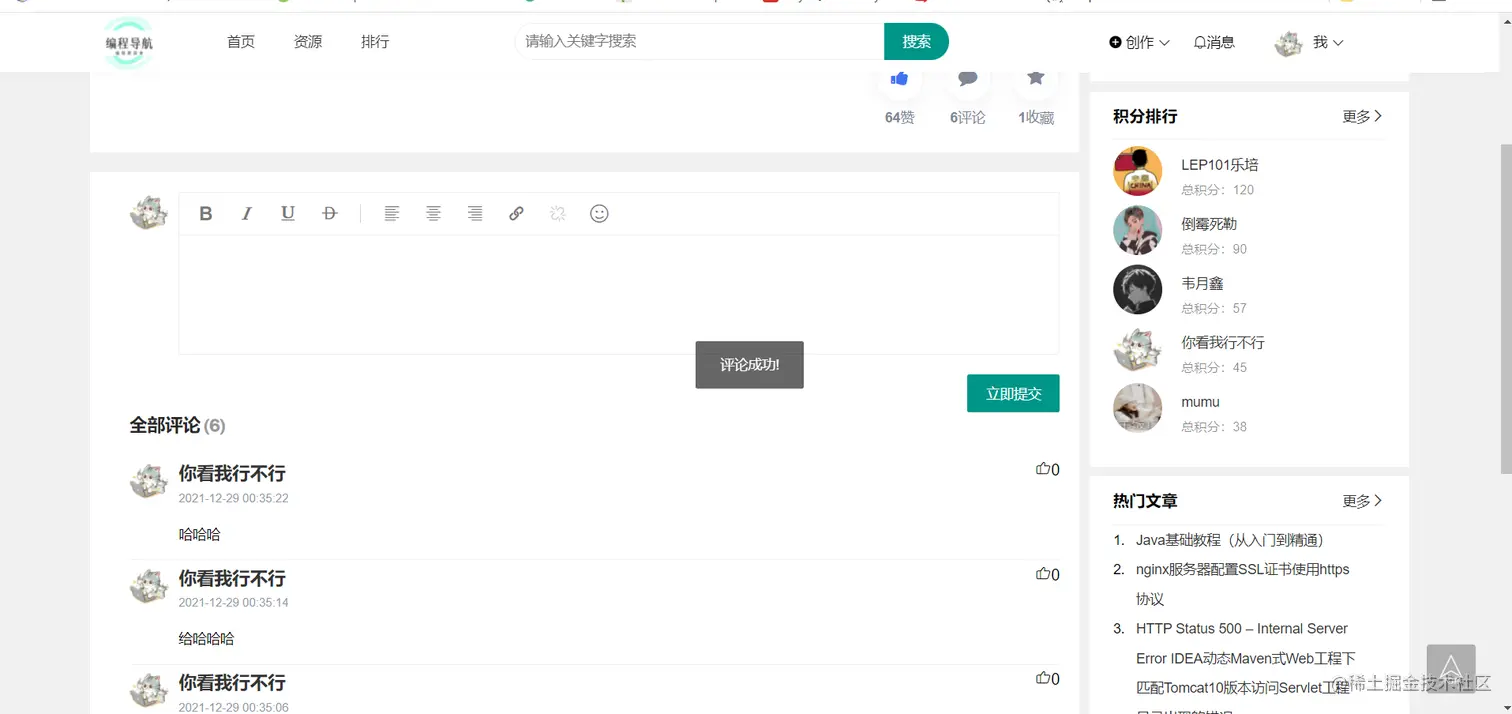Click the header user avatar
Screen dimensions: 1512x714
tap(1288, 43)
